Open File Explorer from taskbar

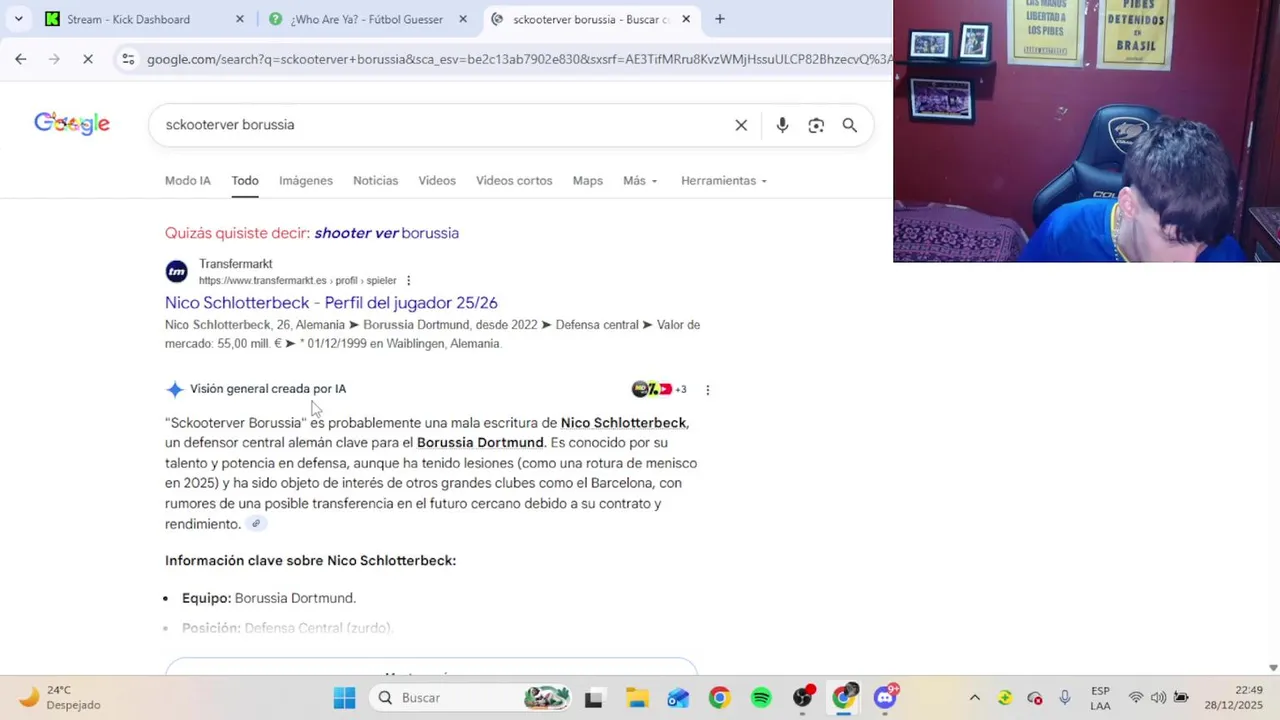pyautogui.click(x=637, y=698)
